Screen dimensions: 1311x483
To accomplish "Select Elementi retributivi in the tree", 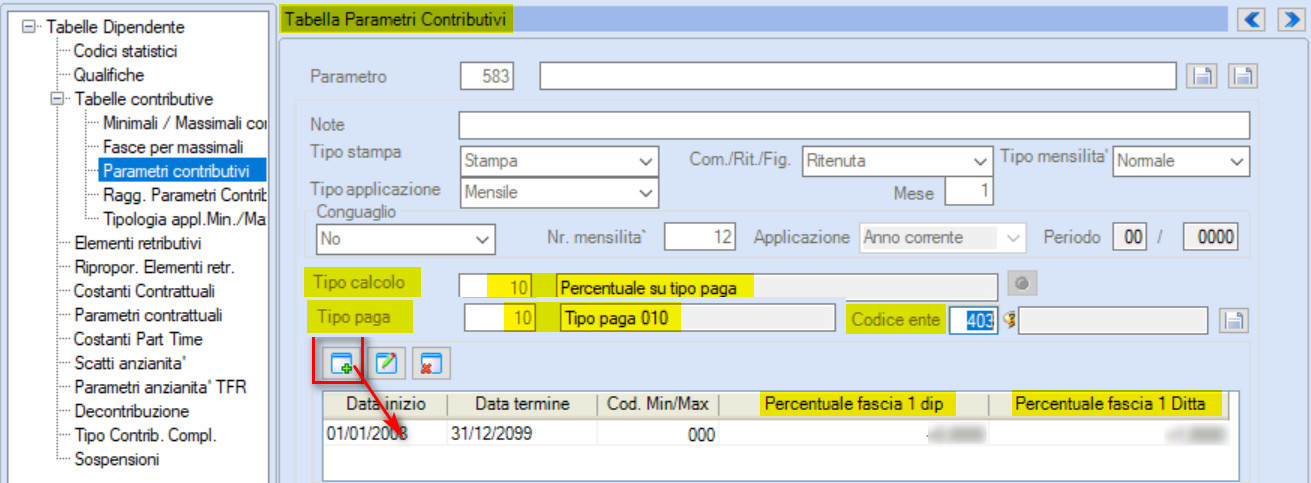I will (x=138, y=243).
